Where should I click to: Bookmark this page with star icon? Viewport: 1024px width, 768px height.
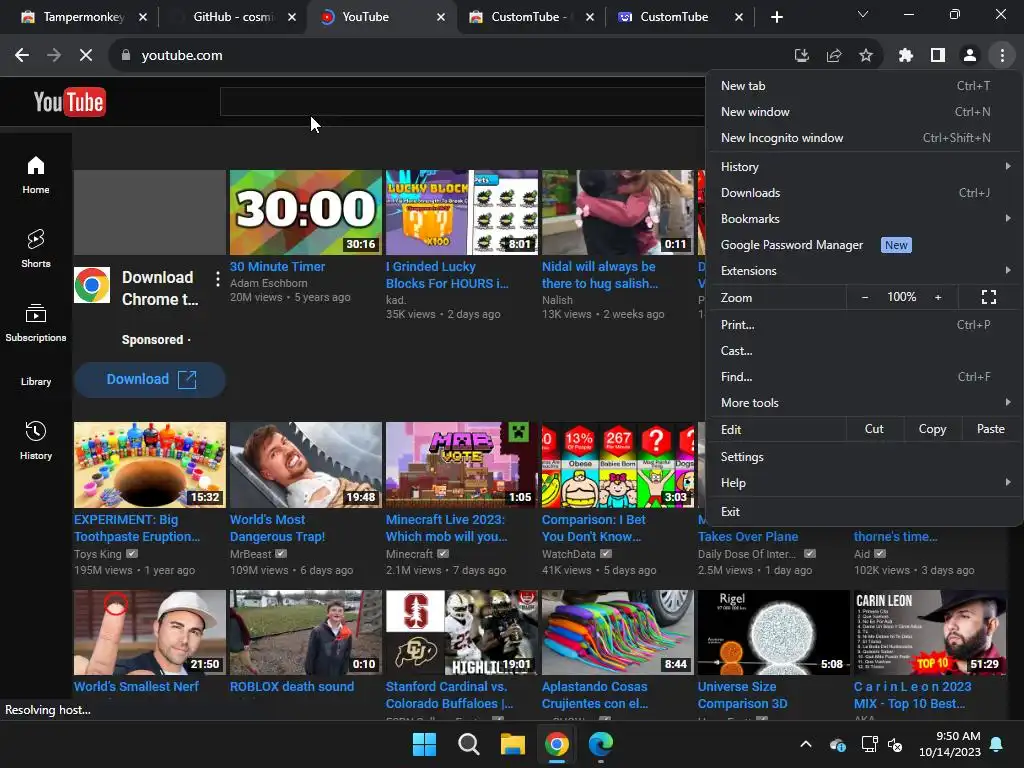click(866, 56)
